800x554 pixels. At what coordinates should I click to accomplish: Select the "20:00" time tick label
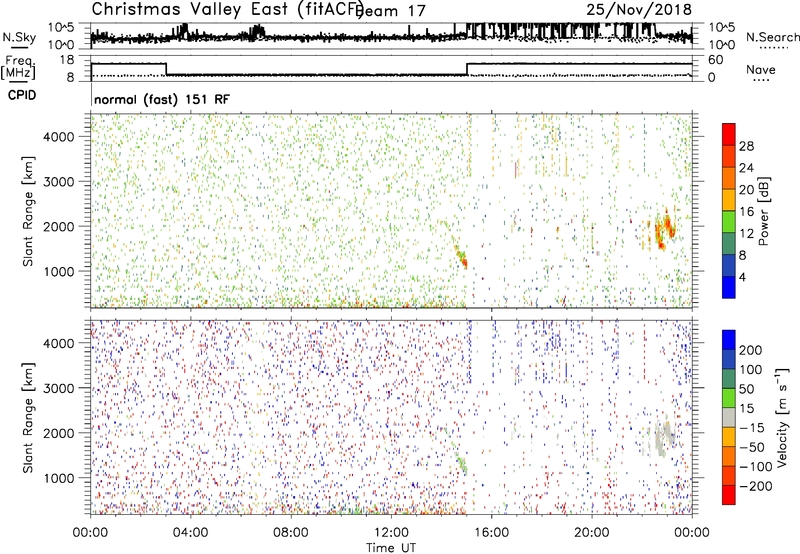591,533
